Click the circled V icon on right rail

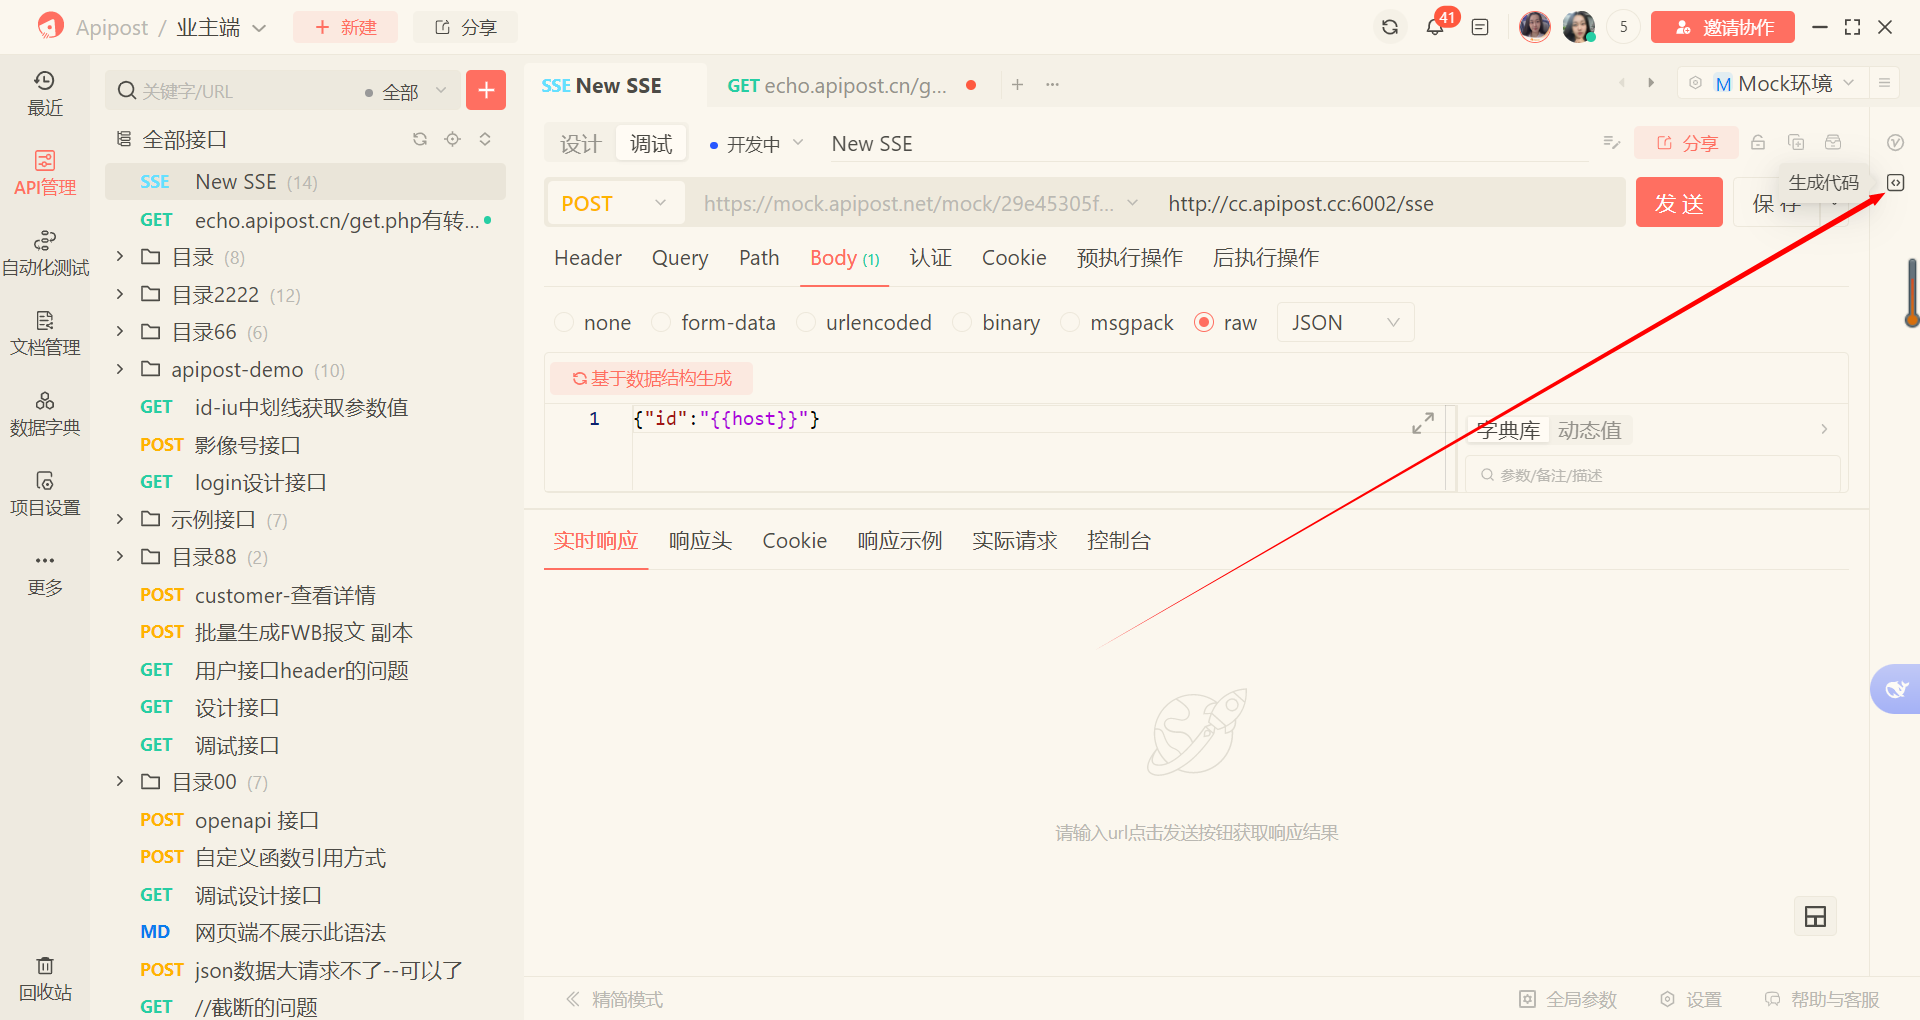(1895, 143)
